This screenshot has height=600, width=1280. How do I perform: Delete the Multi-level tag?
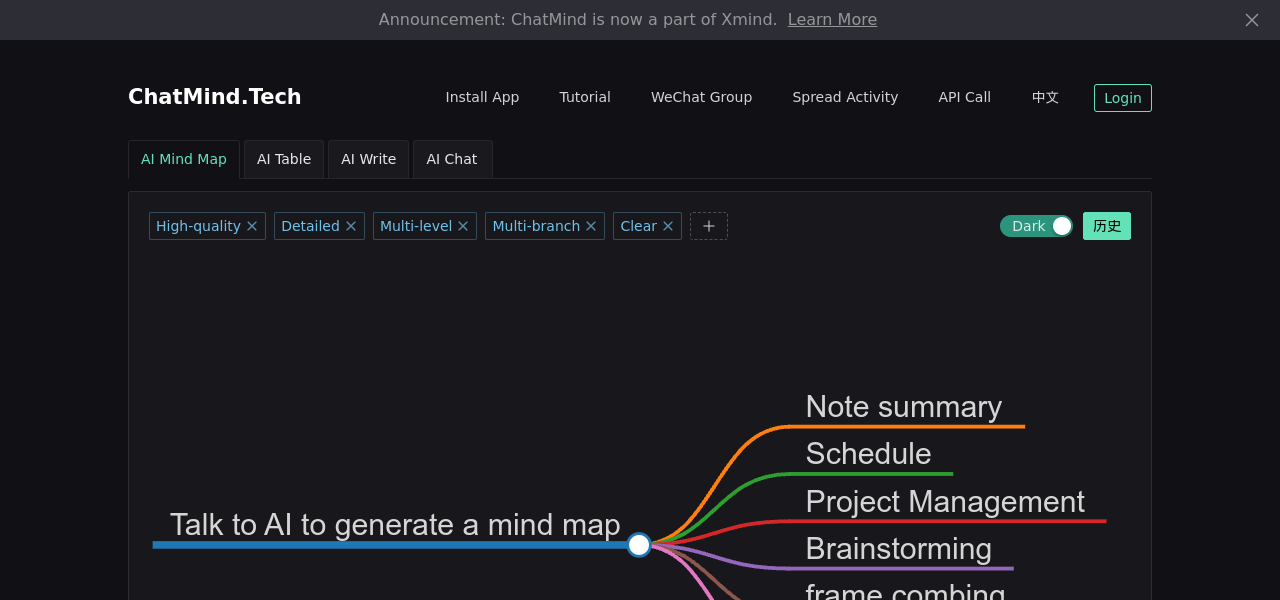click(463, 226)
